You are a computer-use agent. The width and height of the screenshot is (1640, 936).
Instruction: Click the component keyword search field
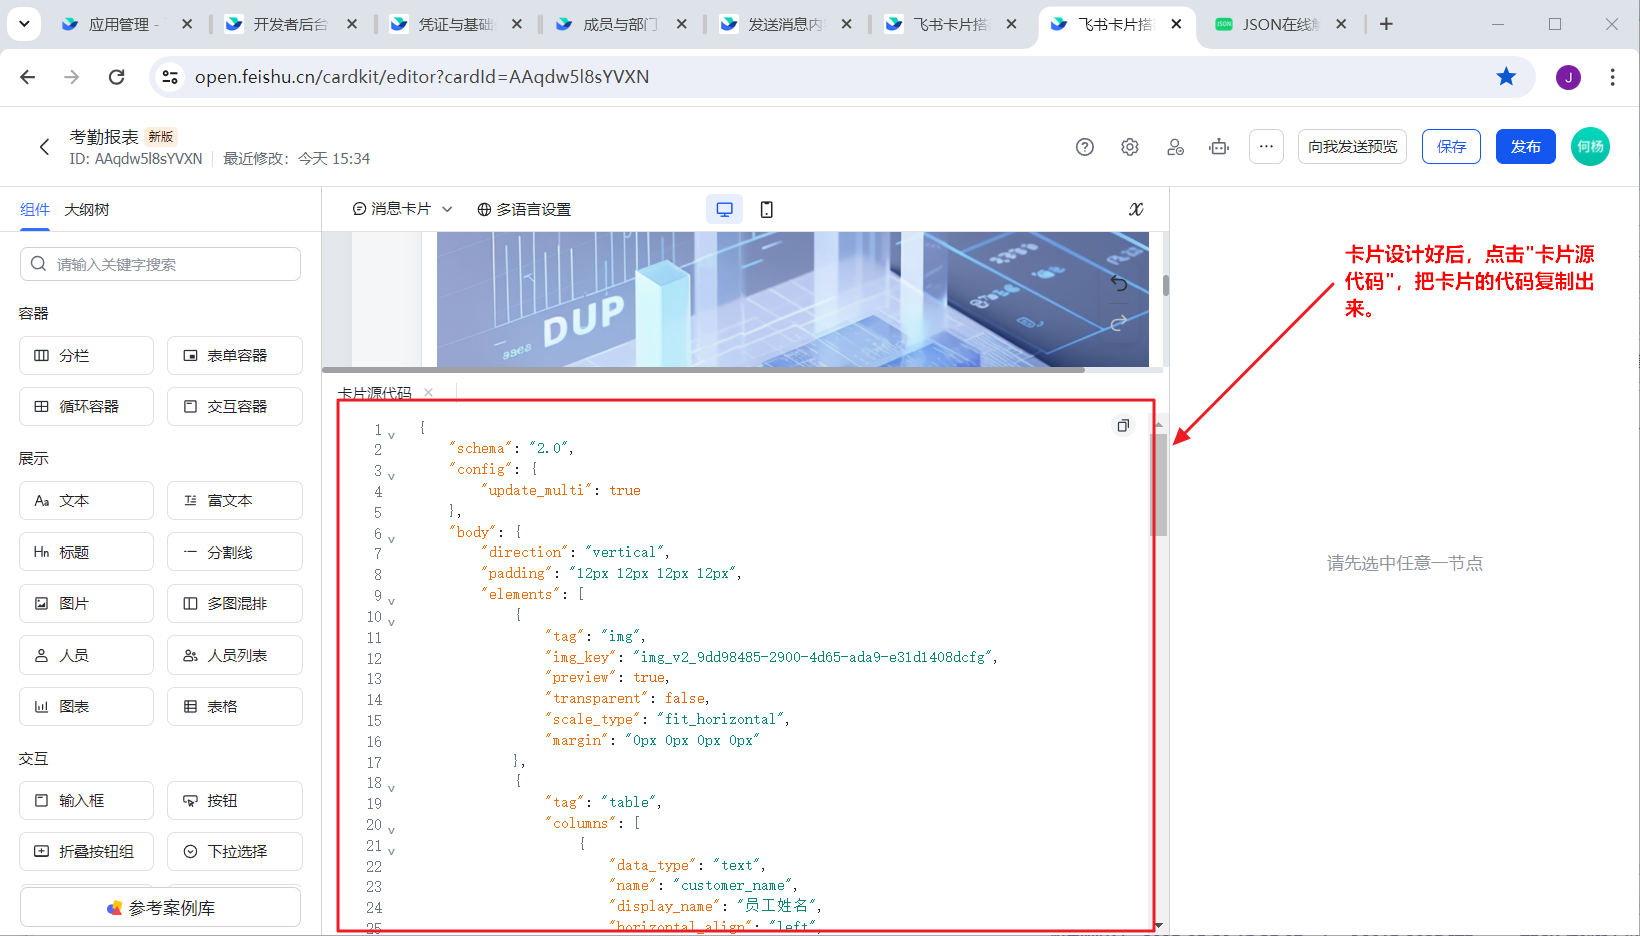[x=160, y=264]
